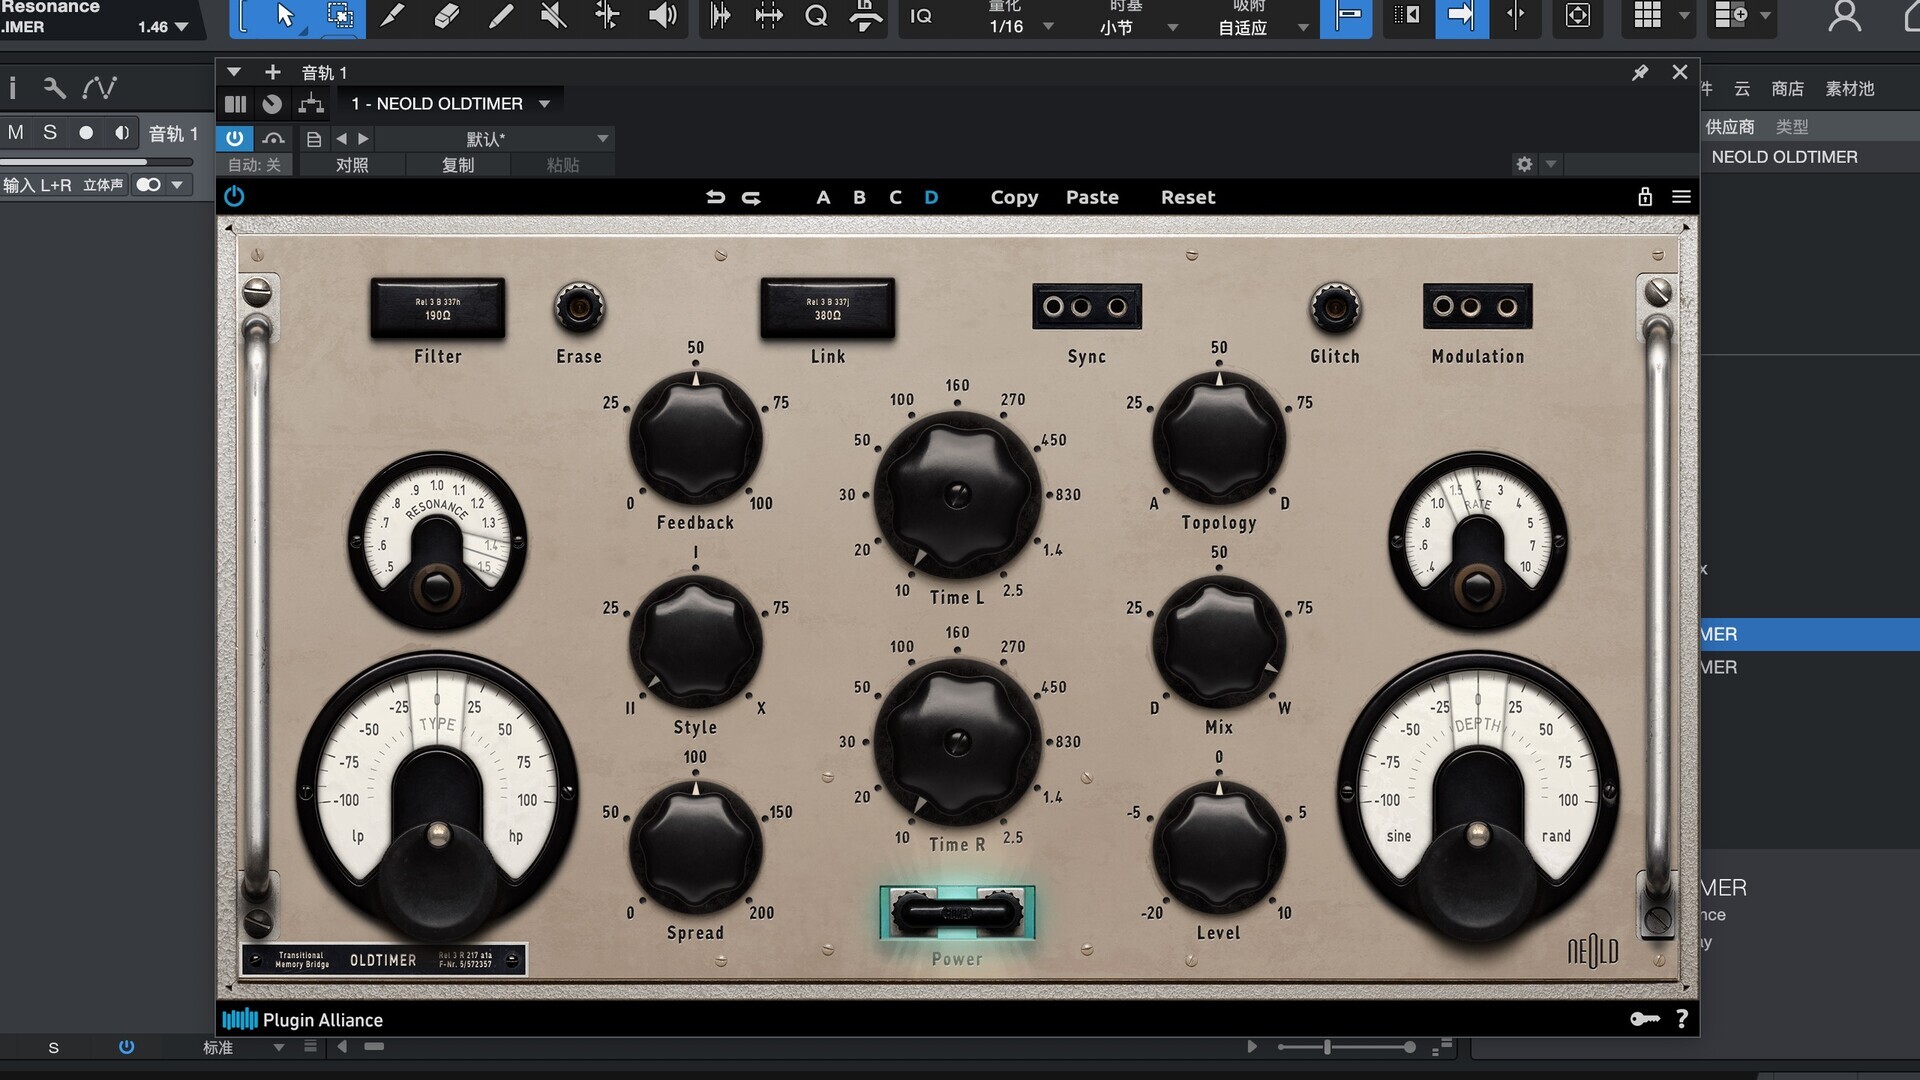Click the wrench icon in inspector
The image size is (1920, 1080).
click(x=54, y=88)
